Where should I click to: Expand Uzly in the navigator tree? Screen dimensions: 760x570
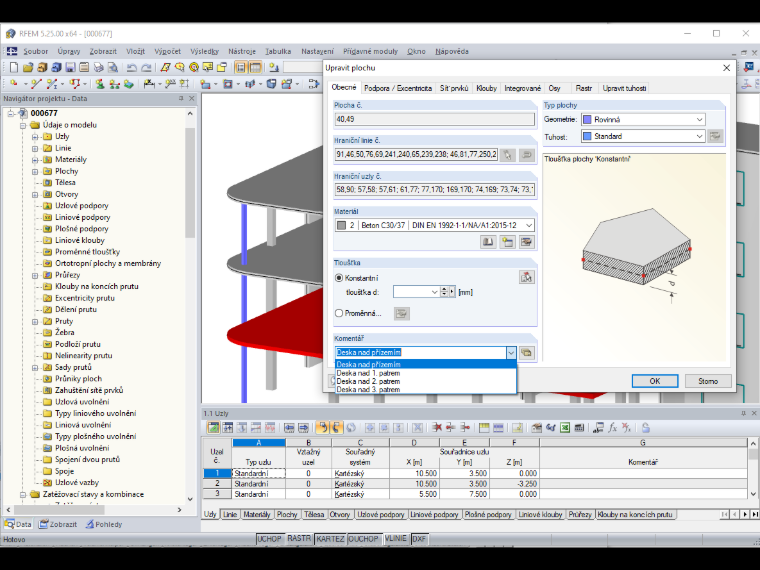tap(35, 137)
